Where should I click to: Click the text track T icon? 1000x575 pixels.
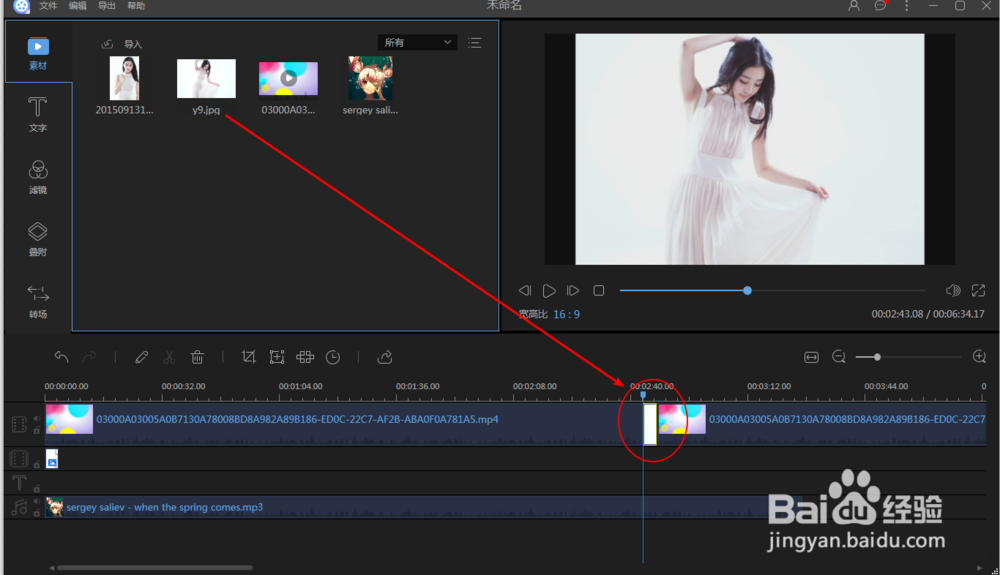[19, 483]
